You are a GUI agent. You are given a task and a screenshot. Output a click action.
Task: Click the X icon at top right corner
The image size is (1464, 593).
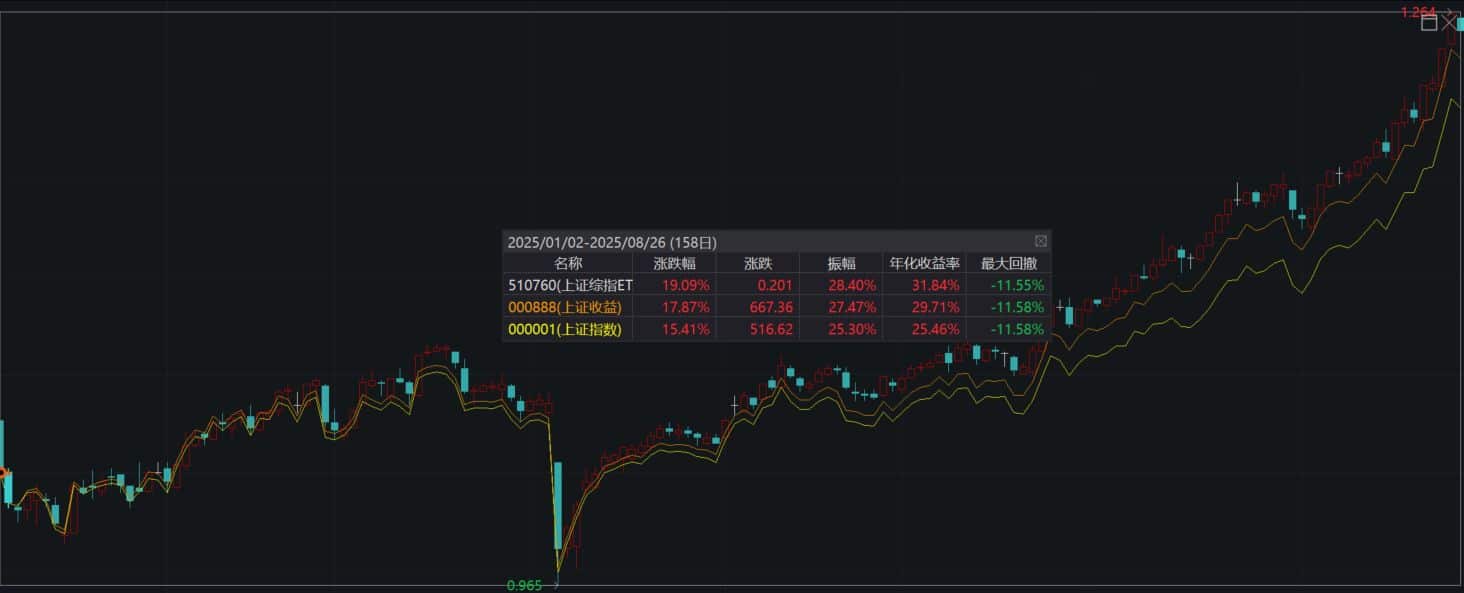1449,22
